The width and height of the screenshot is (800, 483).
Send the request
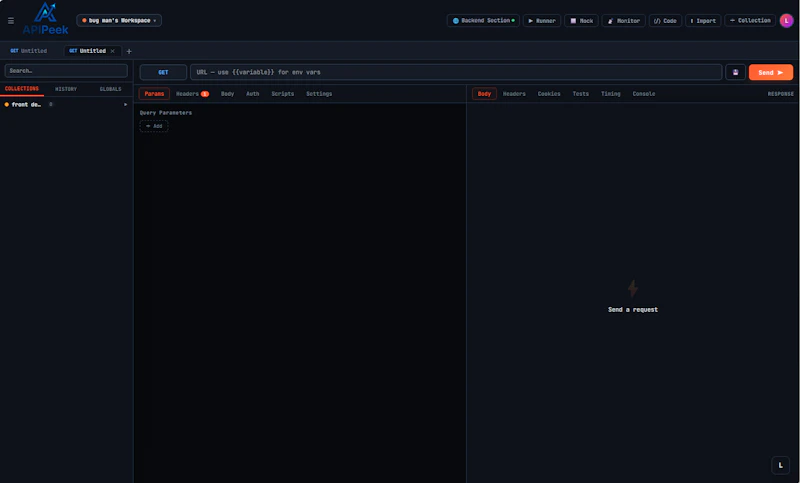tap(770, 72)
